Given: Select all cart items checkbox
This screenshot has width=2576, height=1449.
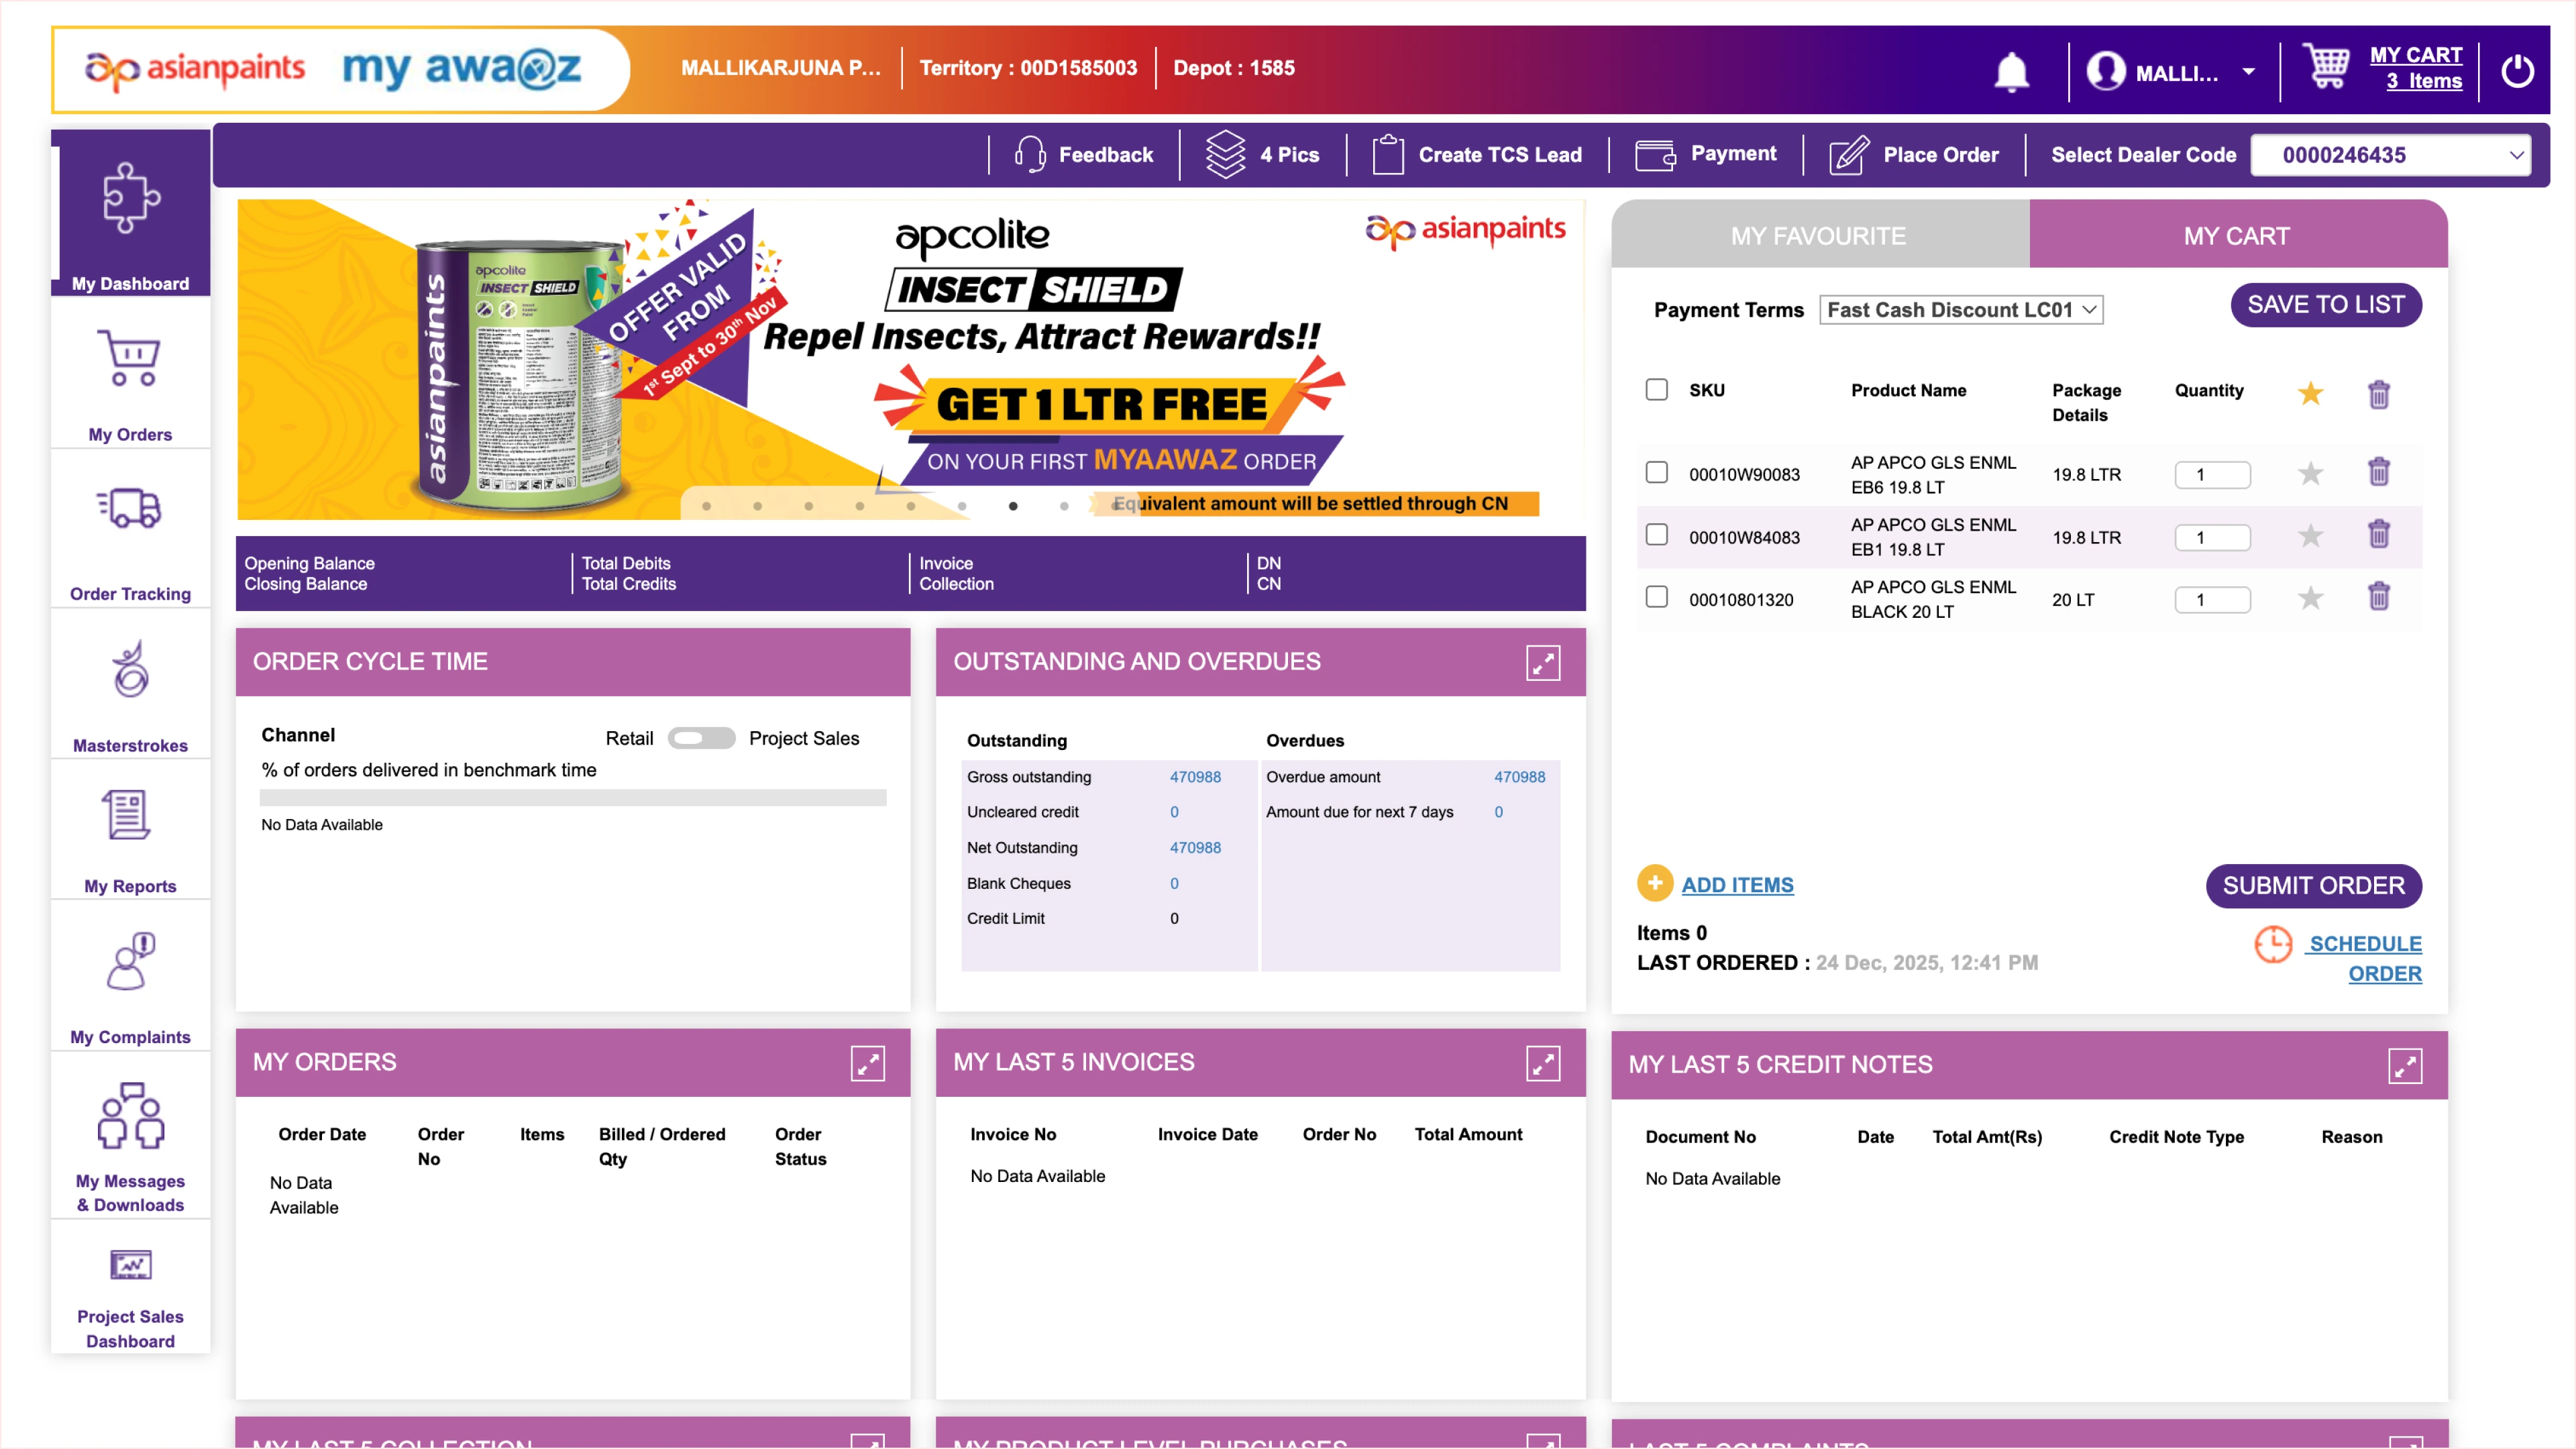Looking at the screenshot, I should tap(1657, 389).
